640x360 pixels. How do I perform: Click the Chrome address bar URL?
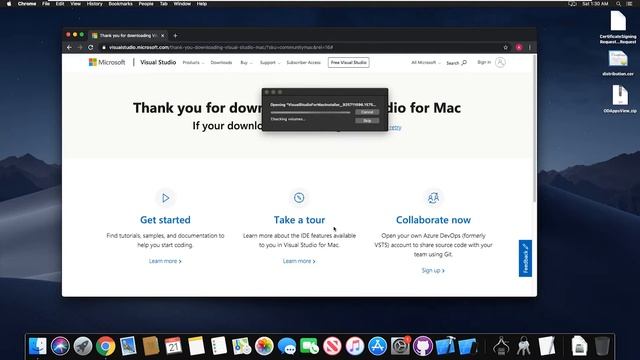pos(221,47)
